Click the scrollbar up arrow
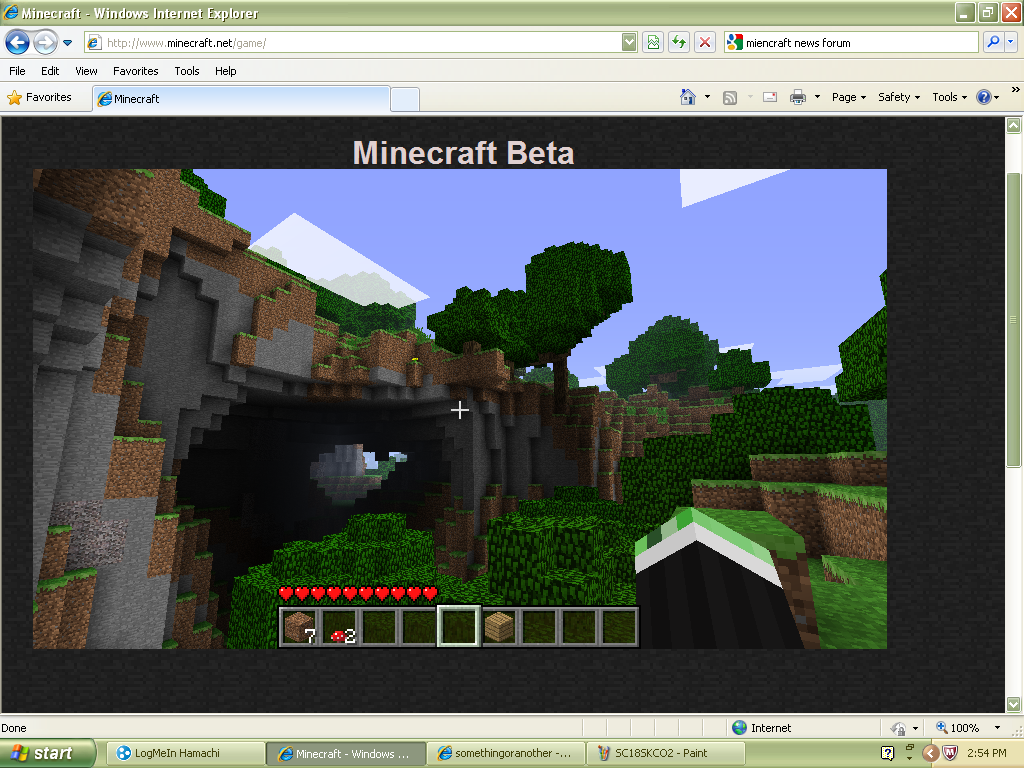 (1014, 125)
